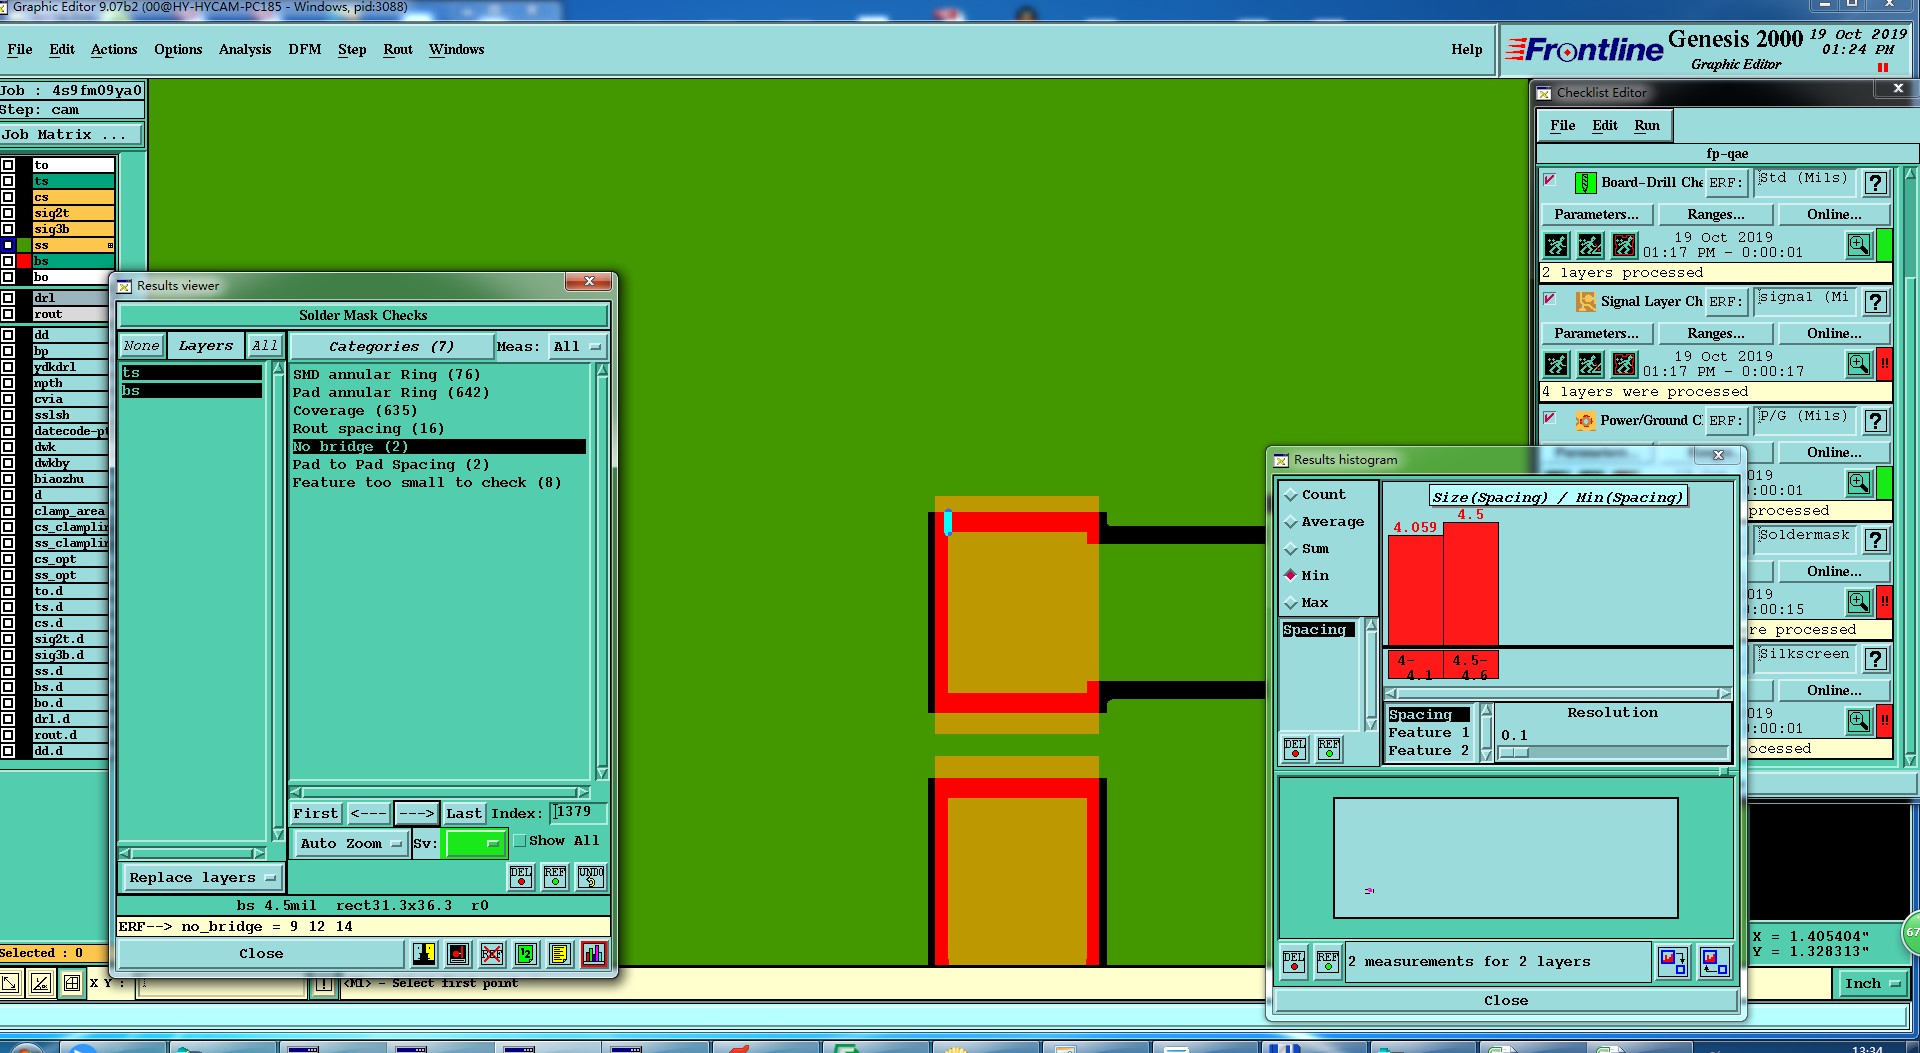1920x1053 pixels.
Task: Click the red measurement snapshot icon
Action: tap(458, 954)
